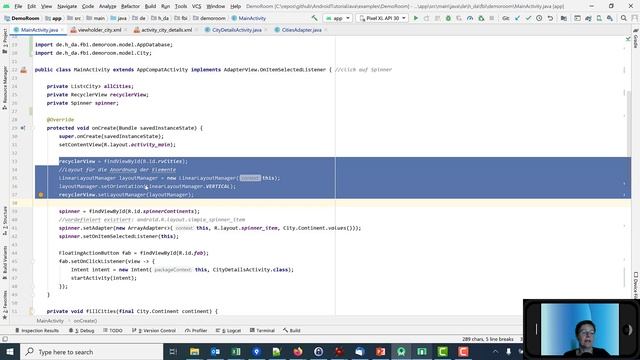Open the Terminal tool window
The image size is (640, 360).
point(262,330)
